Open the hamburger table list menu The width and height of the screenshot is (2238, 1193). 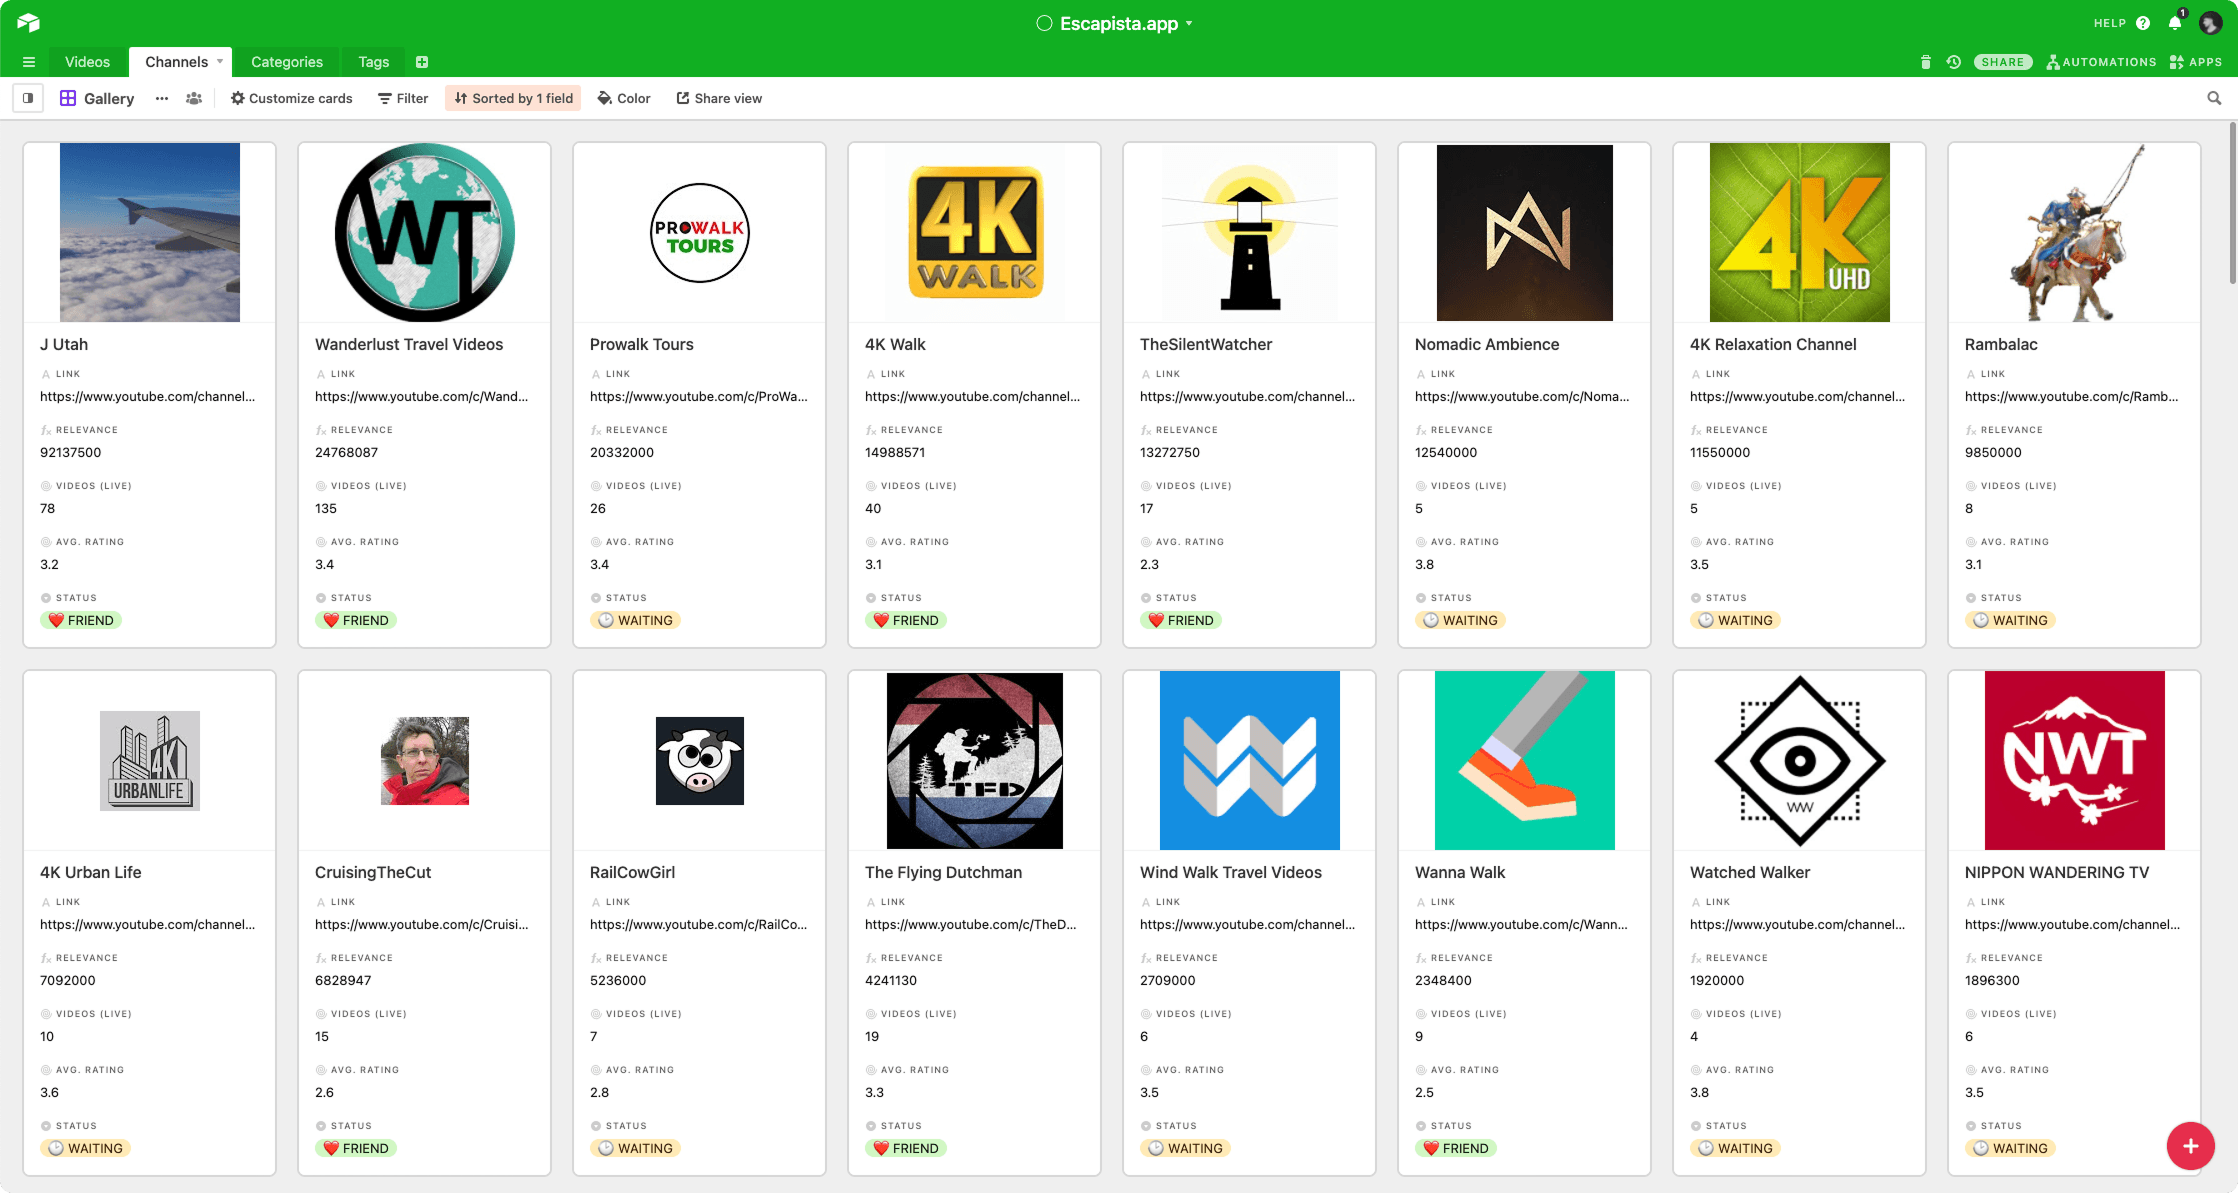click(28, 62)
